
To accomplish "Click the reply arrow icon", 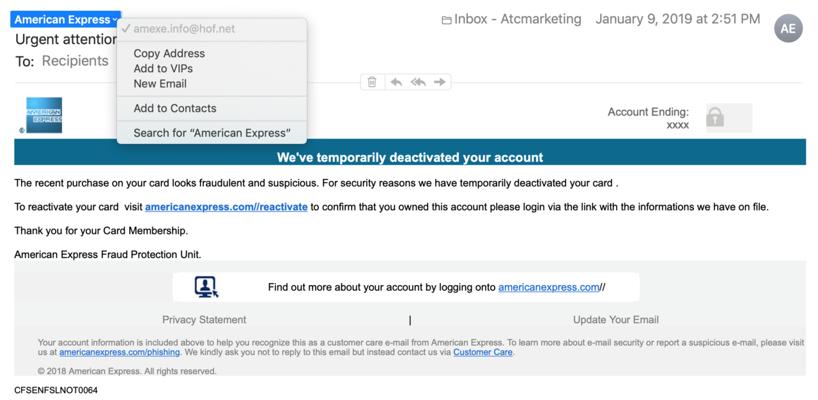I will pyautogui.click(x=396, y=82).
